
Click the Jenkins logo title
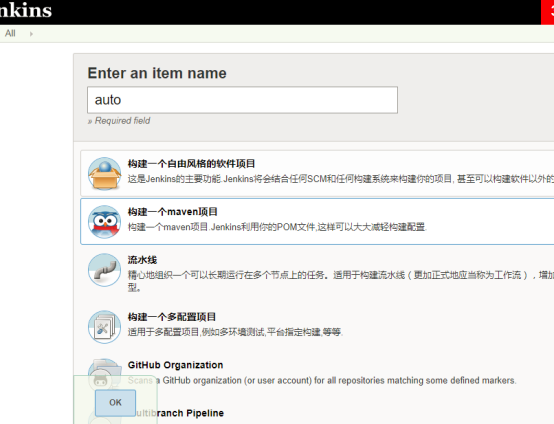point(26,10)
